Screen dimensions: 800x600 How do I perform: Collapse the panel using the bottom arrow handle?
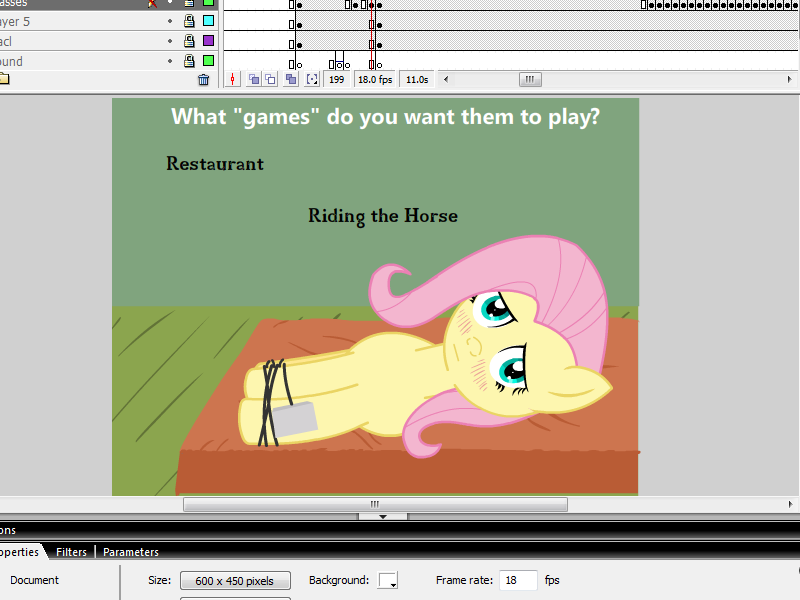382,517
